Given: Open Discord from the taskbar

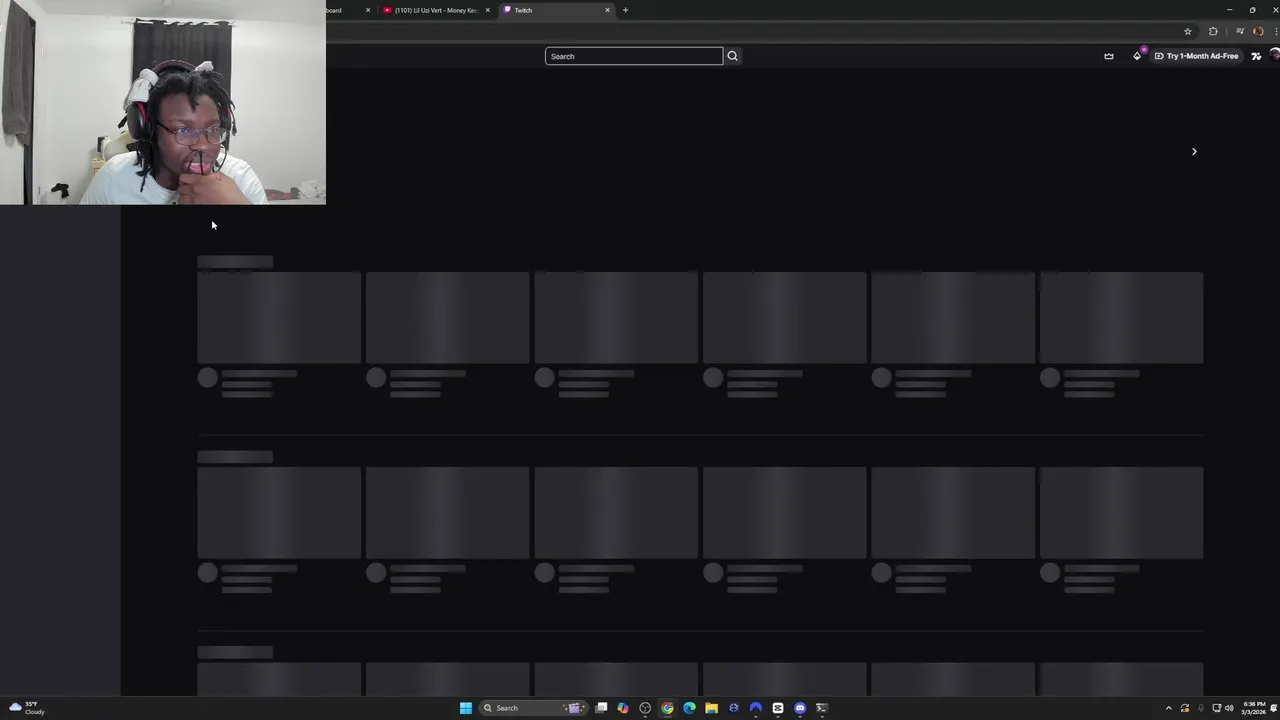Looking at the screenshot, I should click(x=800, y=708).
